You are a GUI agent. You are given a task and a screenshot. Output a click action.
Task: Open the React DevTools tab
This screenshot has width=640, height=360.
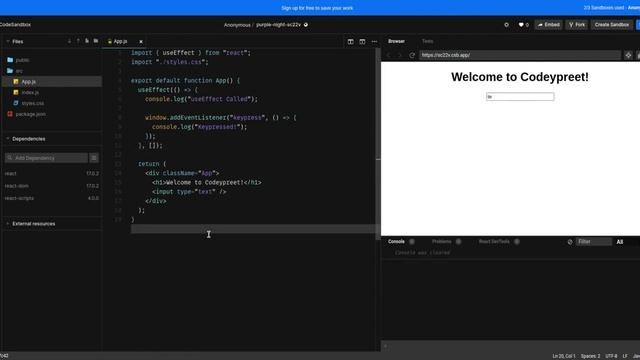pyautogui.click(x=494, y=242)
